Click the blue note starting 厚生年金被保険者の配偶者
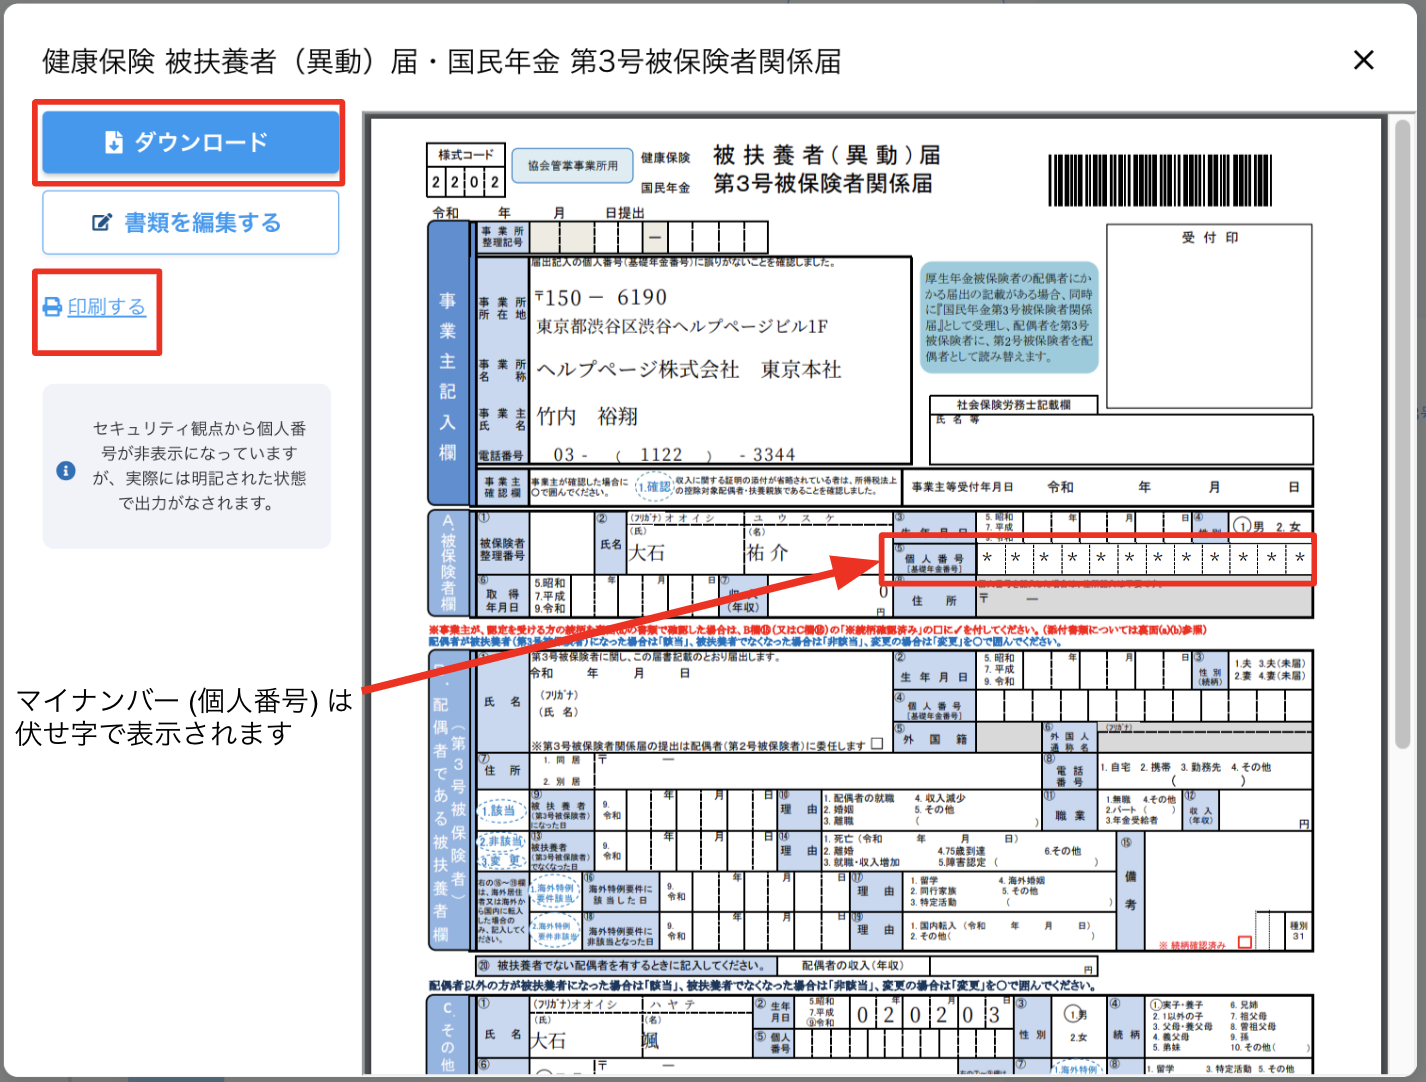1426x1082 pixels. (1009, 317)
